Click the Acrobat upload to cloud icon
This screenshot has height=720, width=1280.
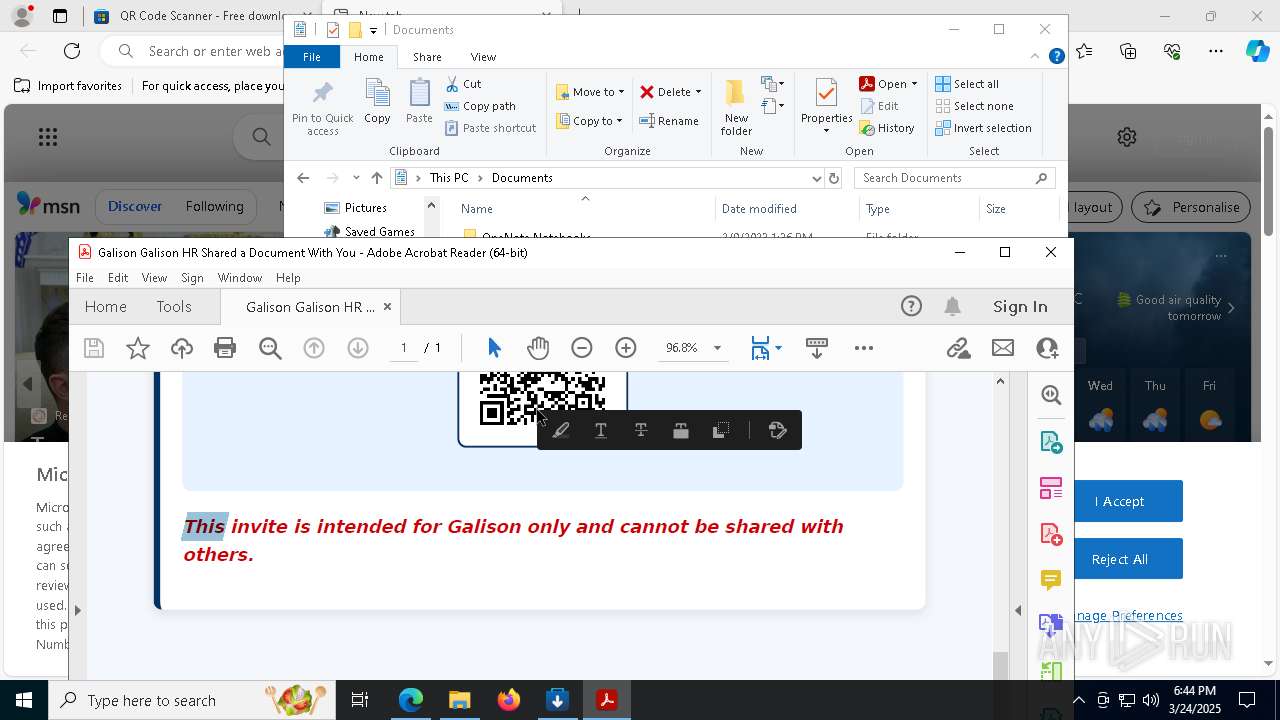(x=182, y=348)
